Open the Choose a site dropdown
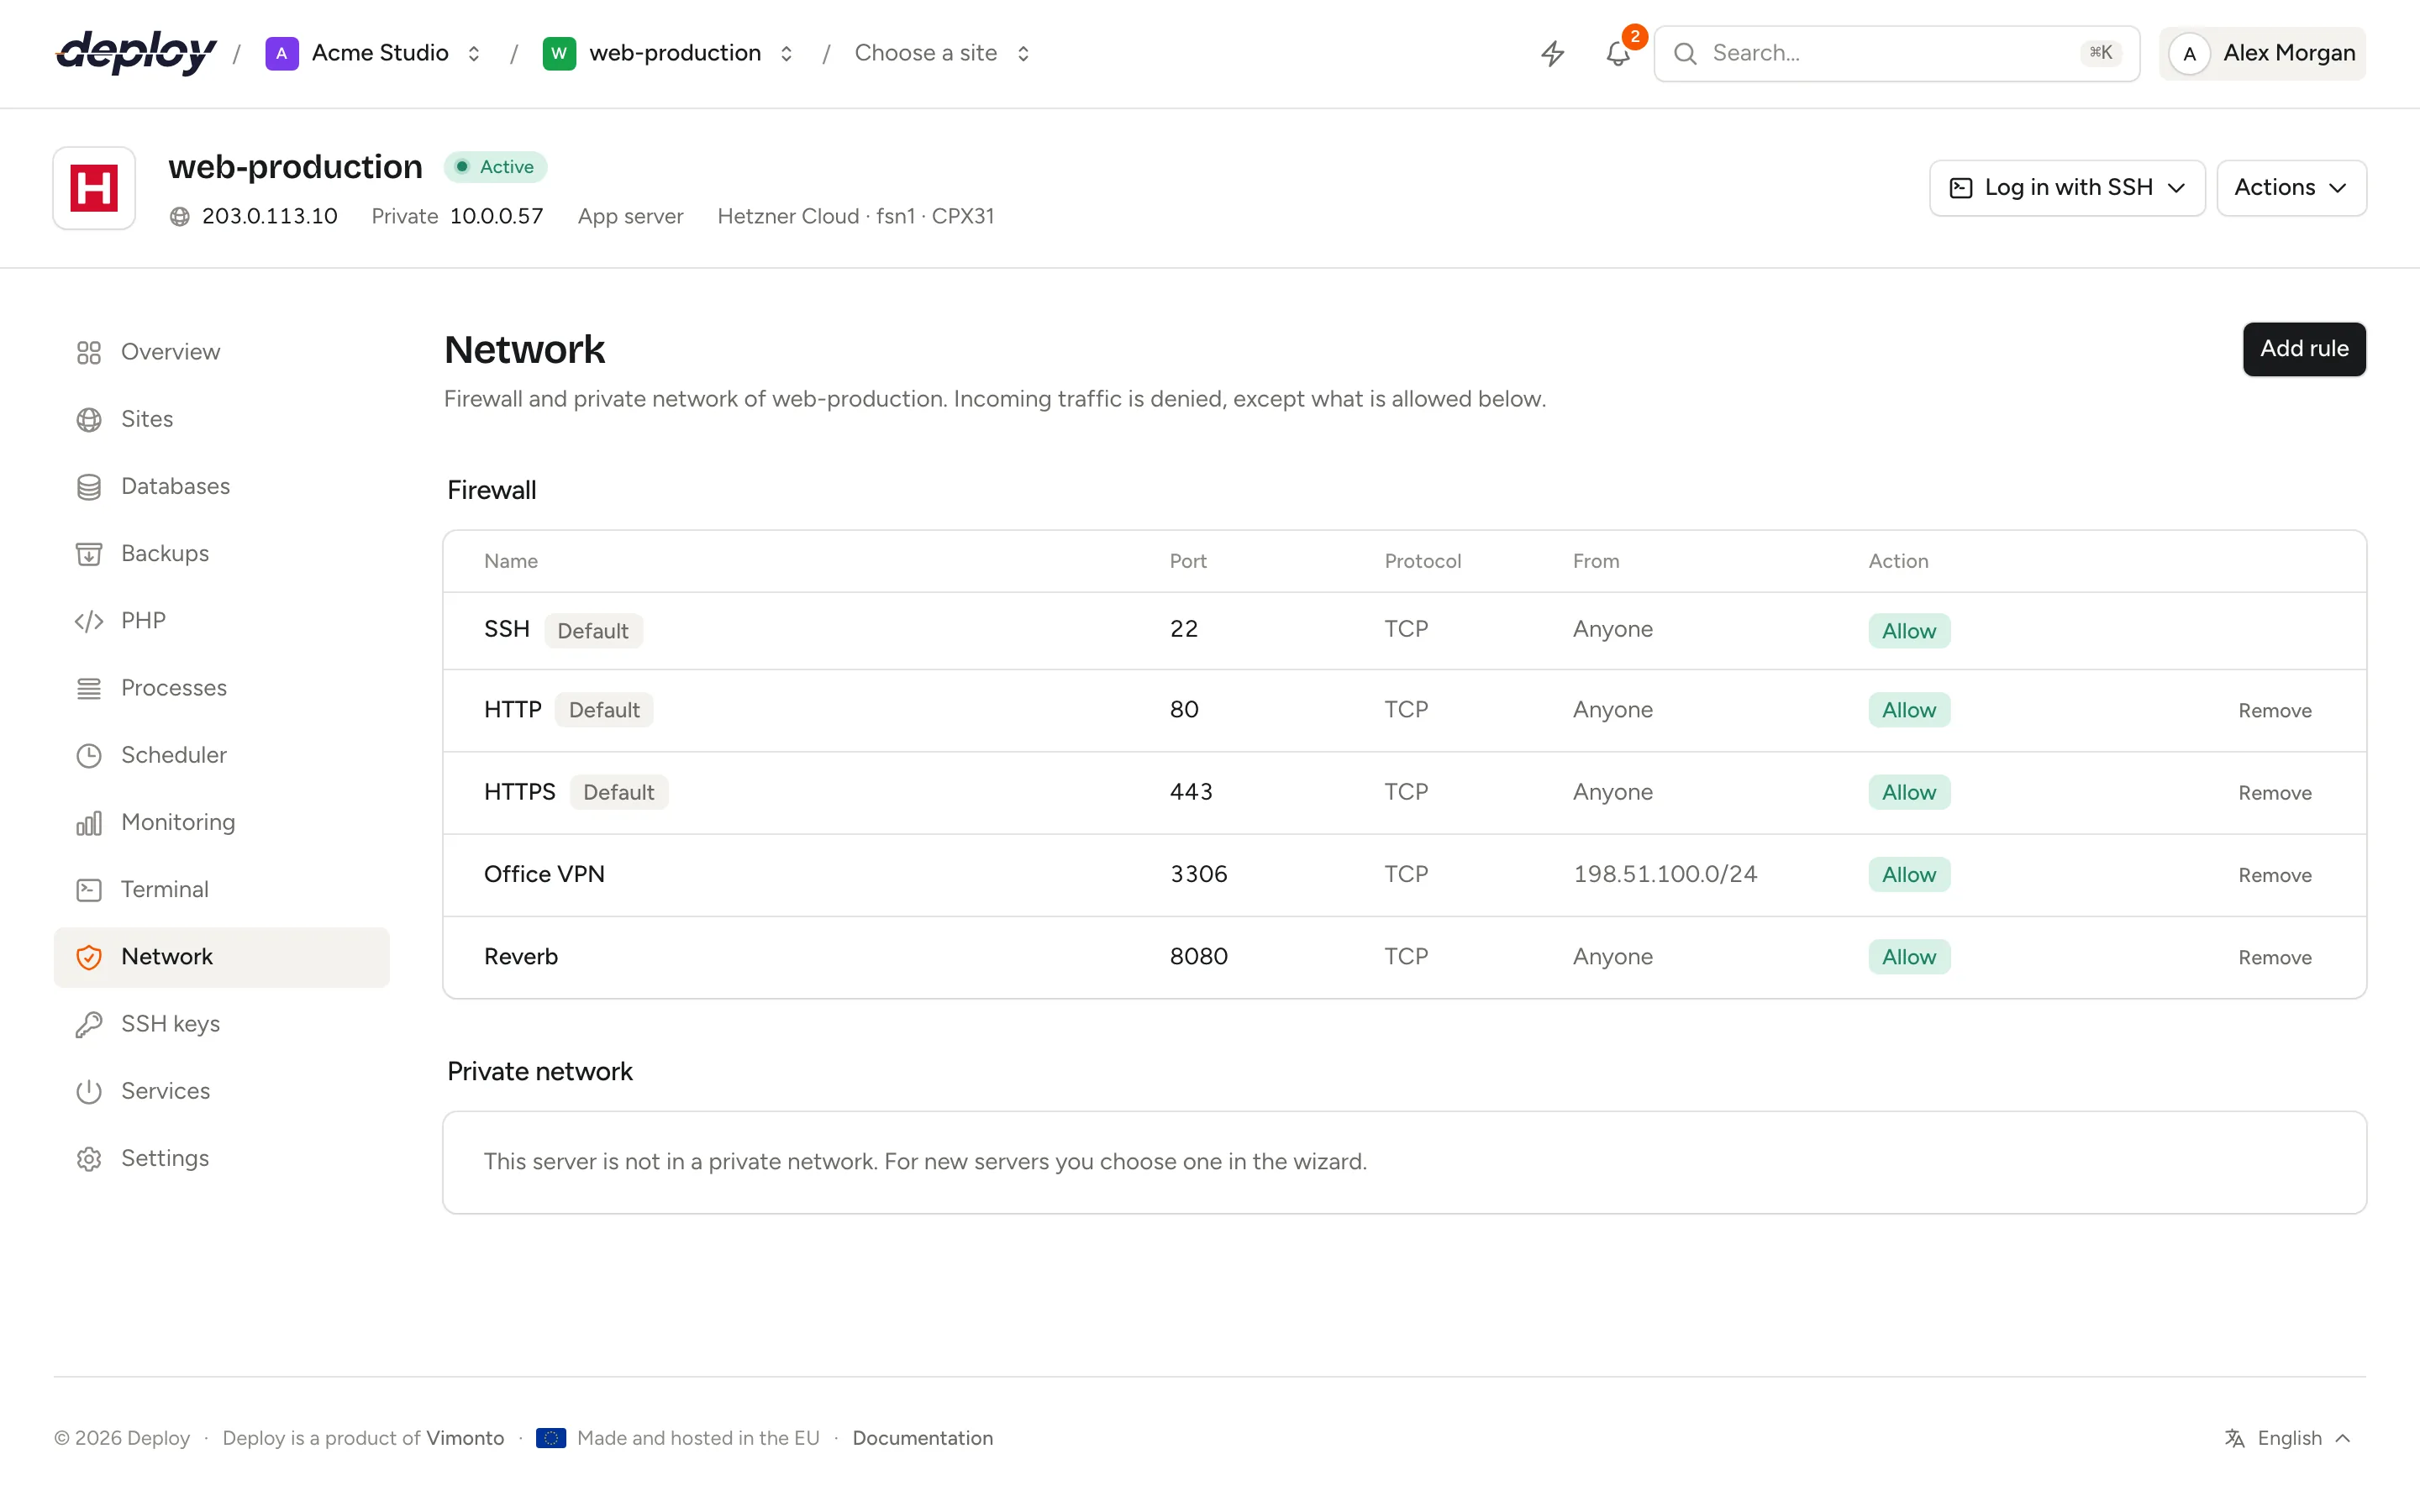Image resolution: width=2420 pixels, height=1512 pixels. click(942, 53)
